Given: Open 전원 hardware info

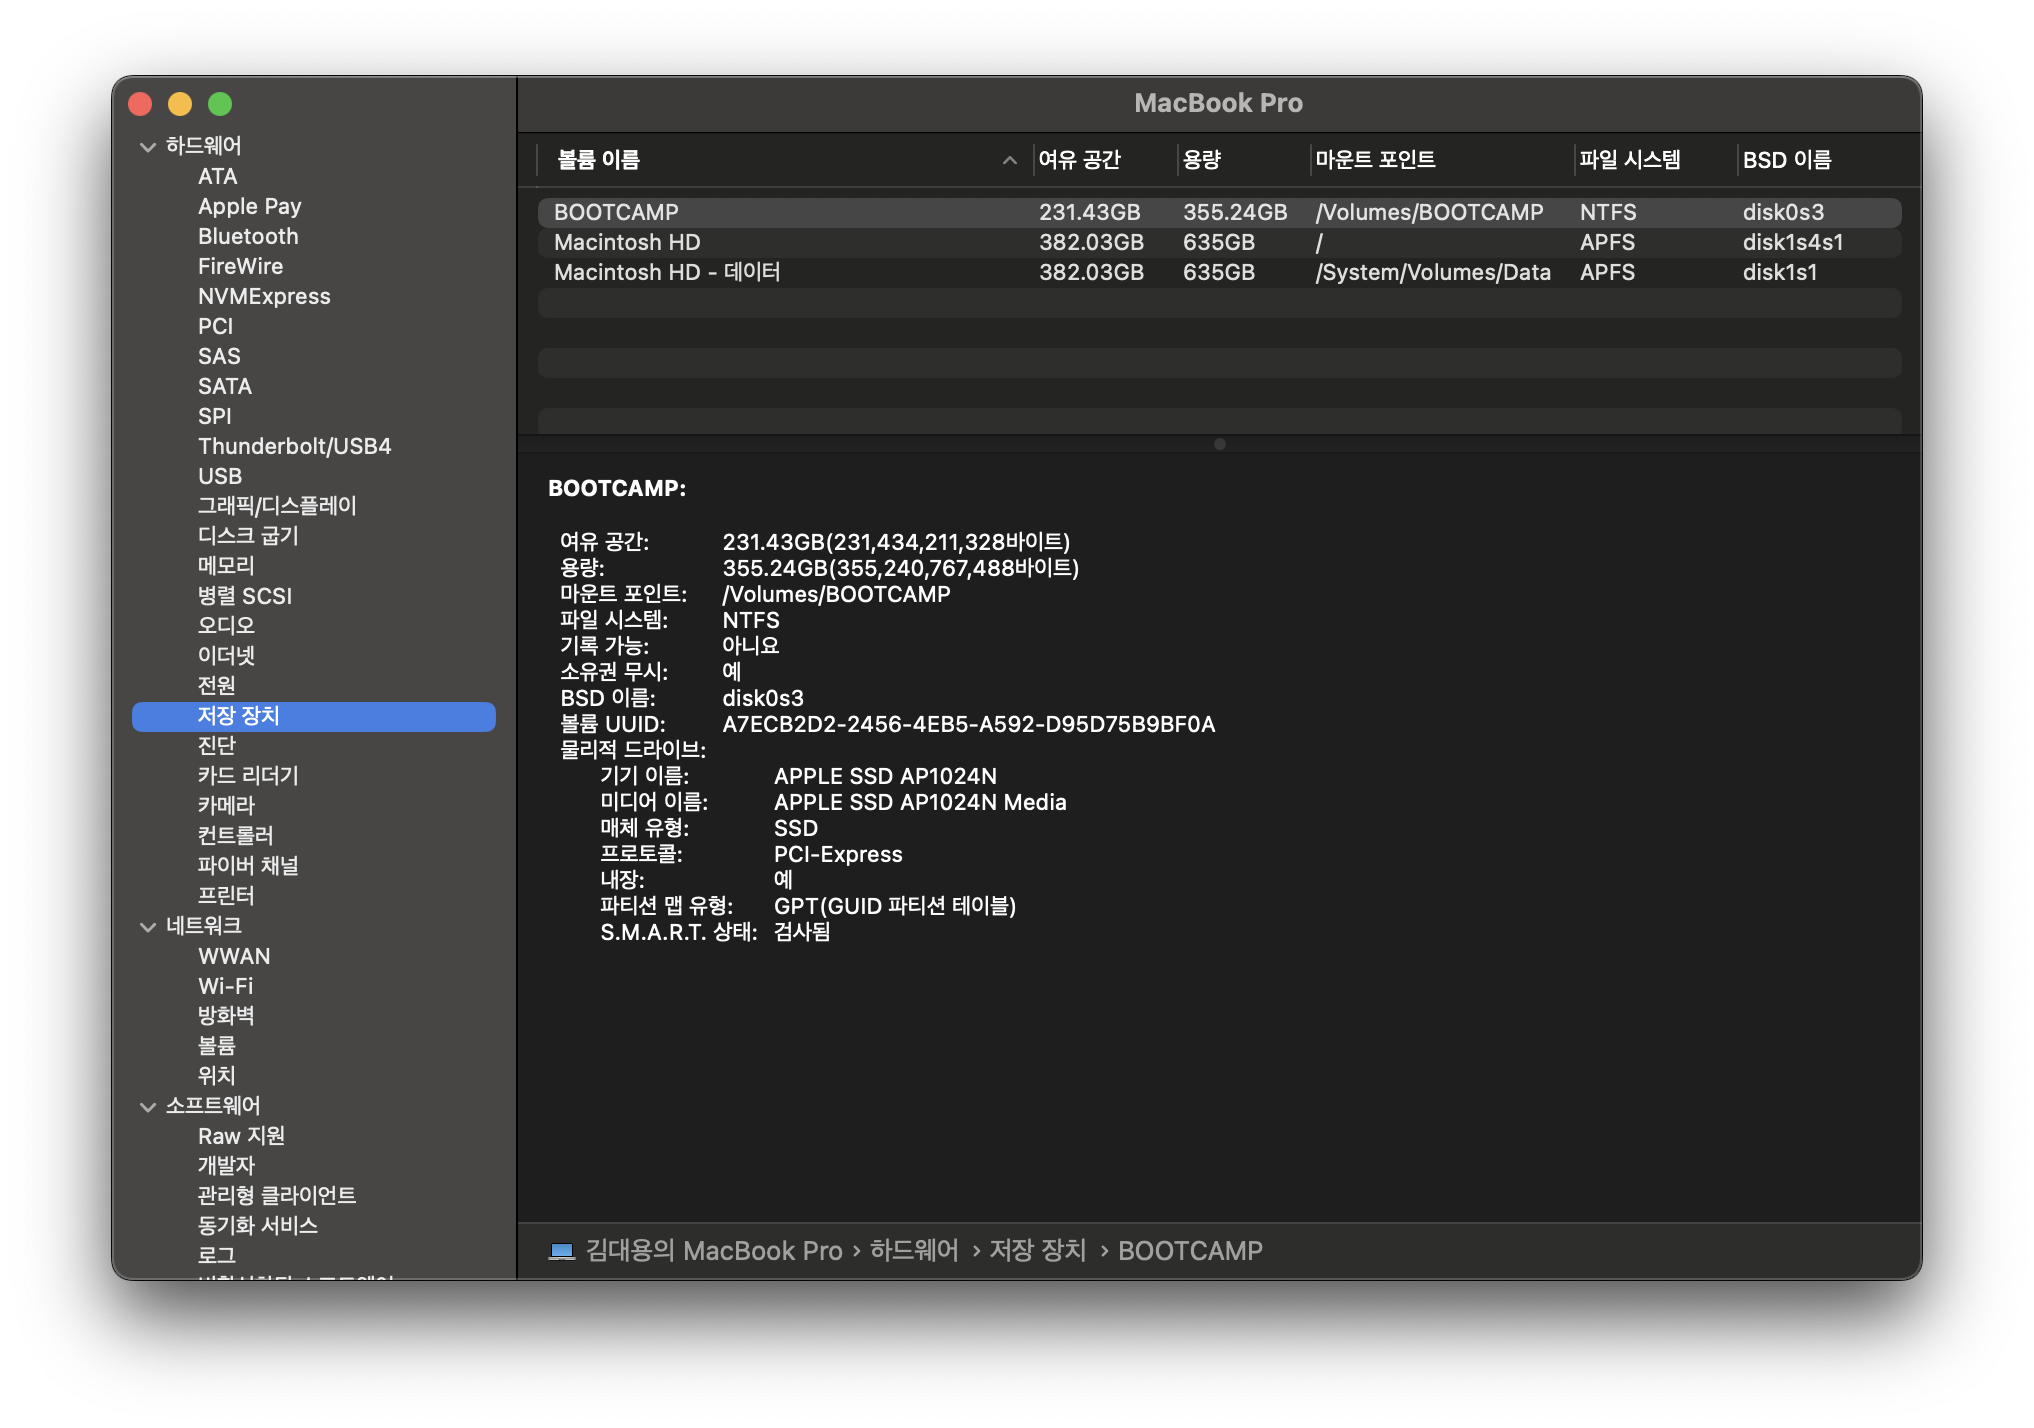Looking at the screenshot, I should point(217,686).
